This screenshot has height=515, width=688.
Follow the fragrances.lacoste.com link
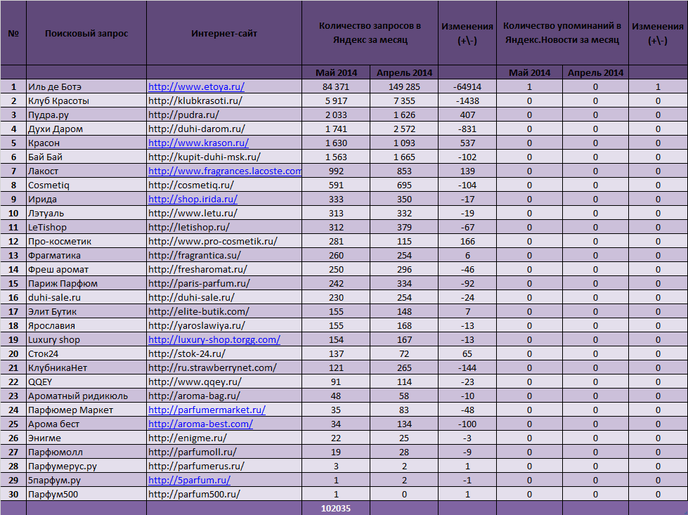[x=225, y=171]
